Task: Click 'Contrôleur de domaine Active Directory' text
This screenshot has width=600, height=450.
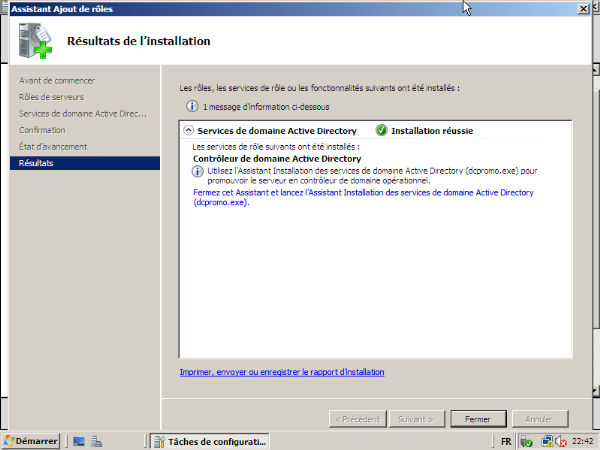Action: [277, 158]
